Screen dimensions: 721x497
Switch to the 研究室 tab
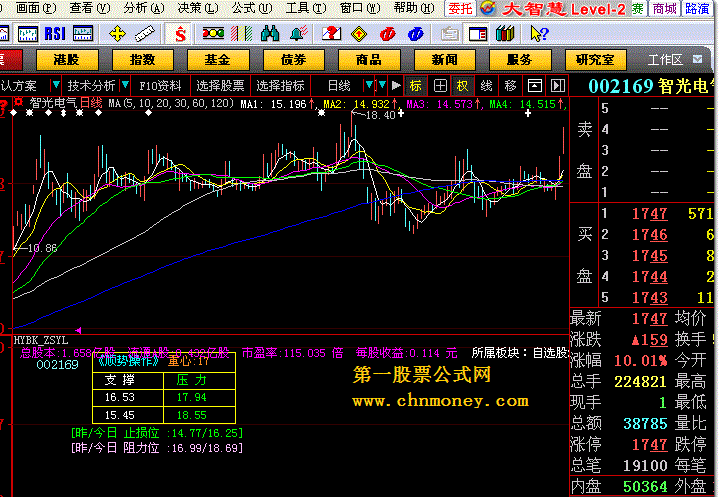[595, 60]
